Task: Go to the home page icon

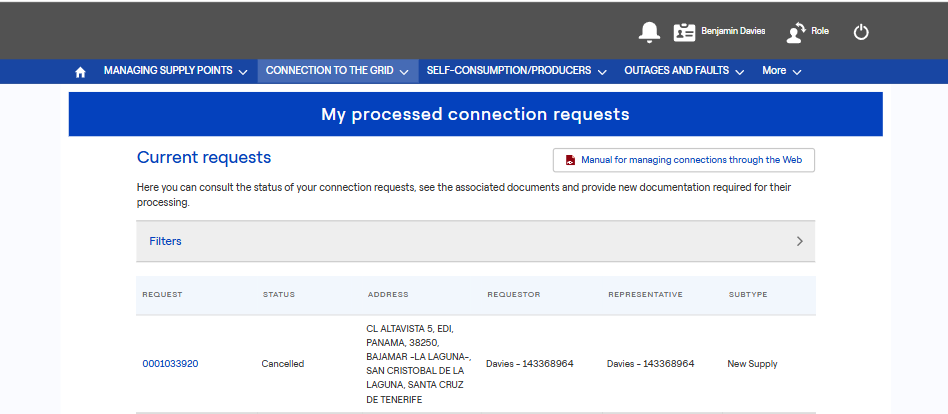Action: pyautogui.click(x=81, y=72)
